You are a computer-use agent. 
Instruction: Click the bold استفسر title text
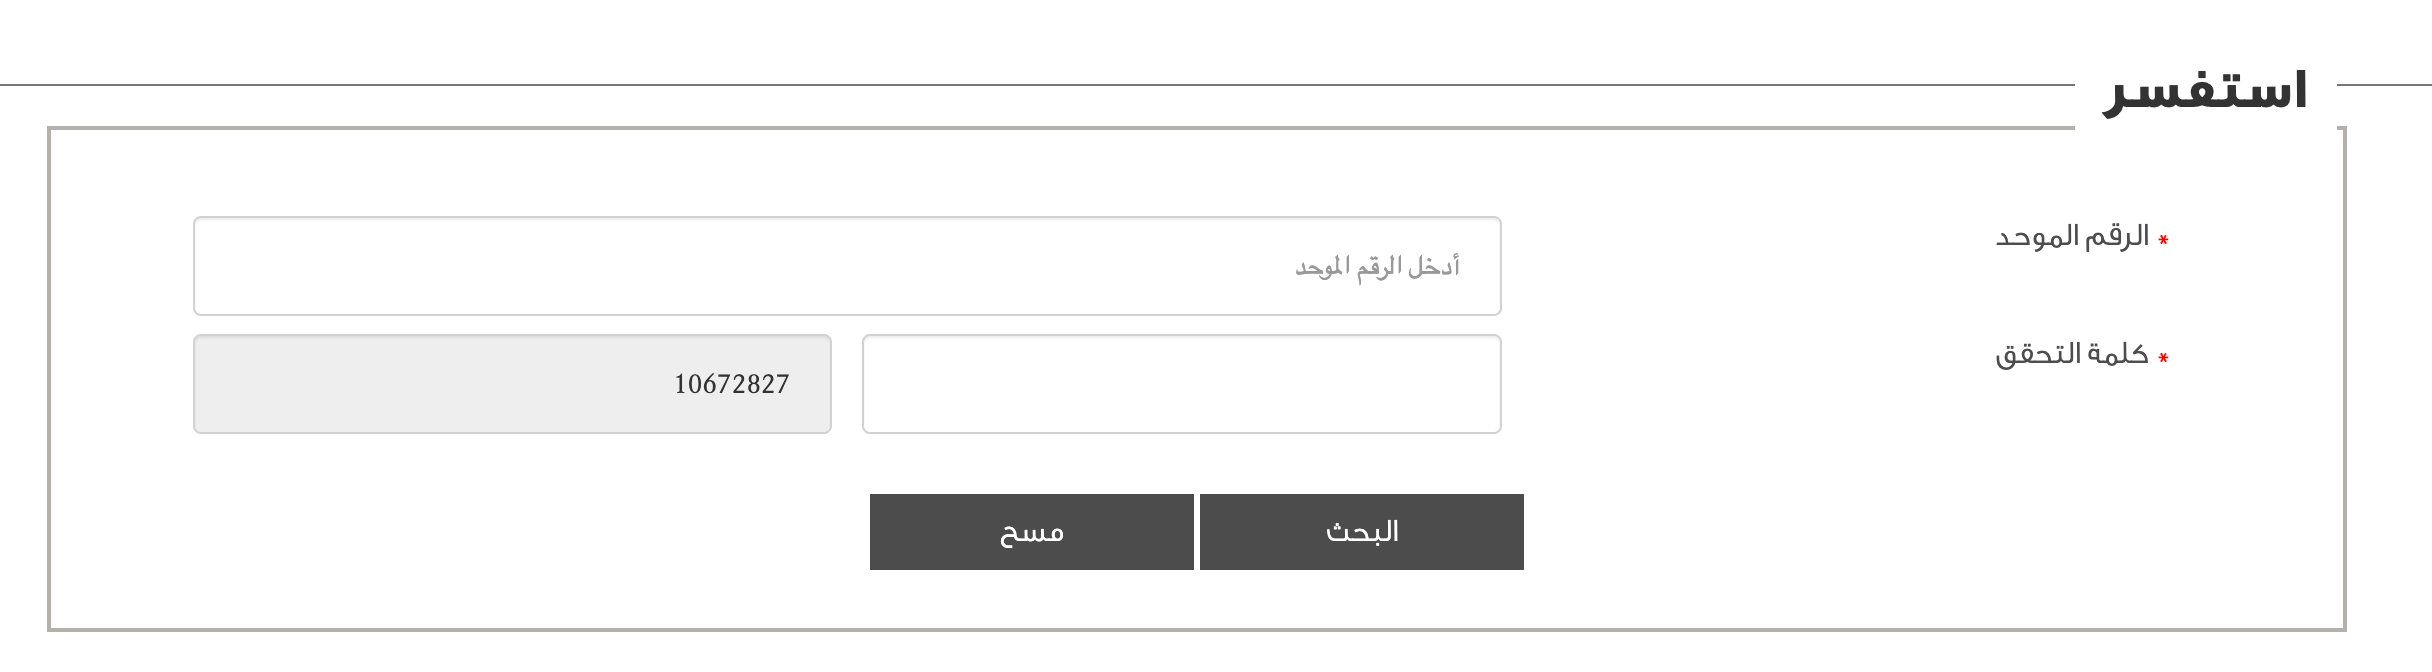click(x=2205, y=92)
